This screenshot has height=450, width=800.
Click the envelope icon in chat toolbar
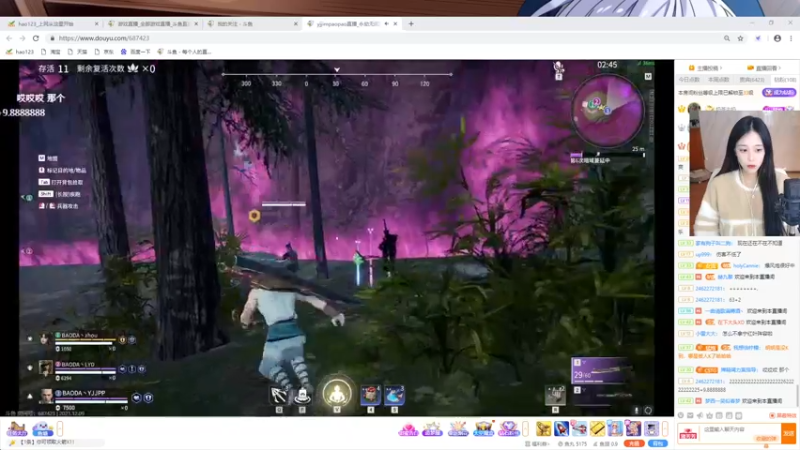click(690, 415)
